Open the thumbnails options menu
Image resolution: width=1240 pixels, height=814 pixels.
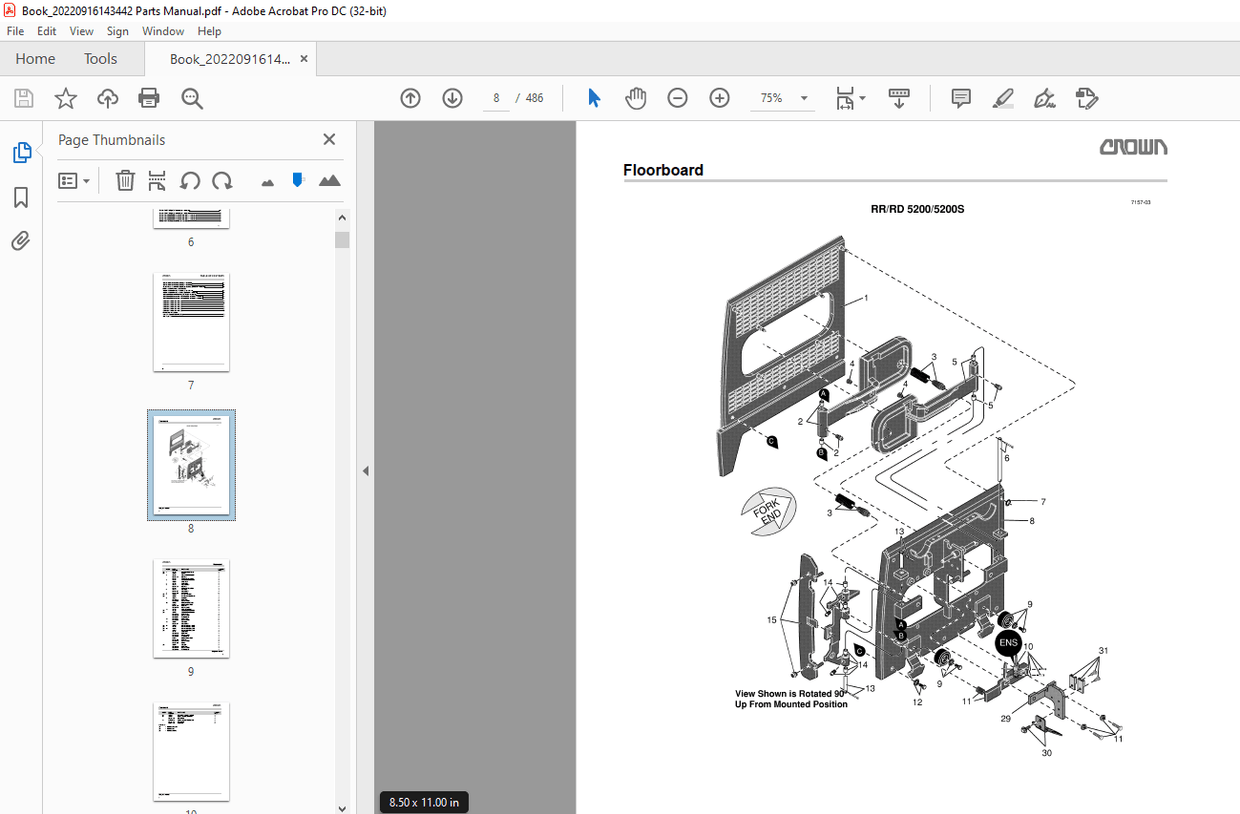(x=73, y=180)
